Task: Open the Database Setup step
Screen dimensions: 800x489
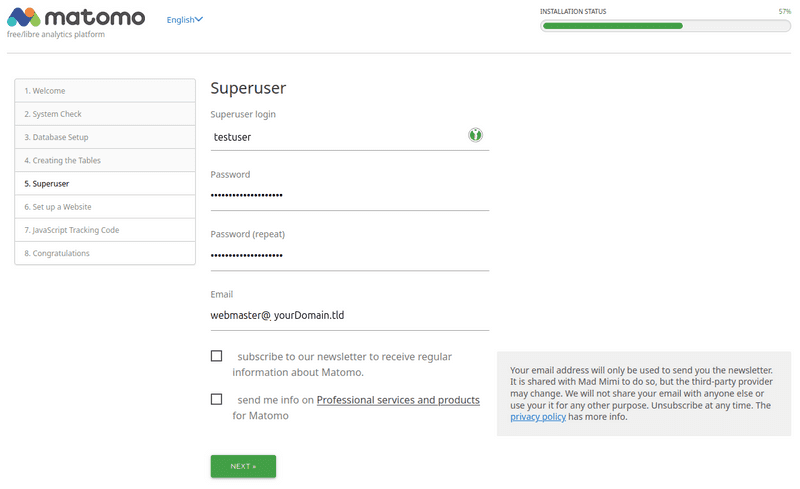Action: 105,137
